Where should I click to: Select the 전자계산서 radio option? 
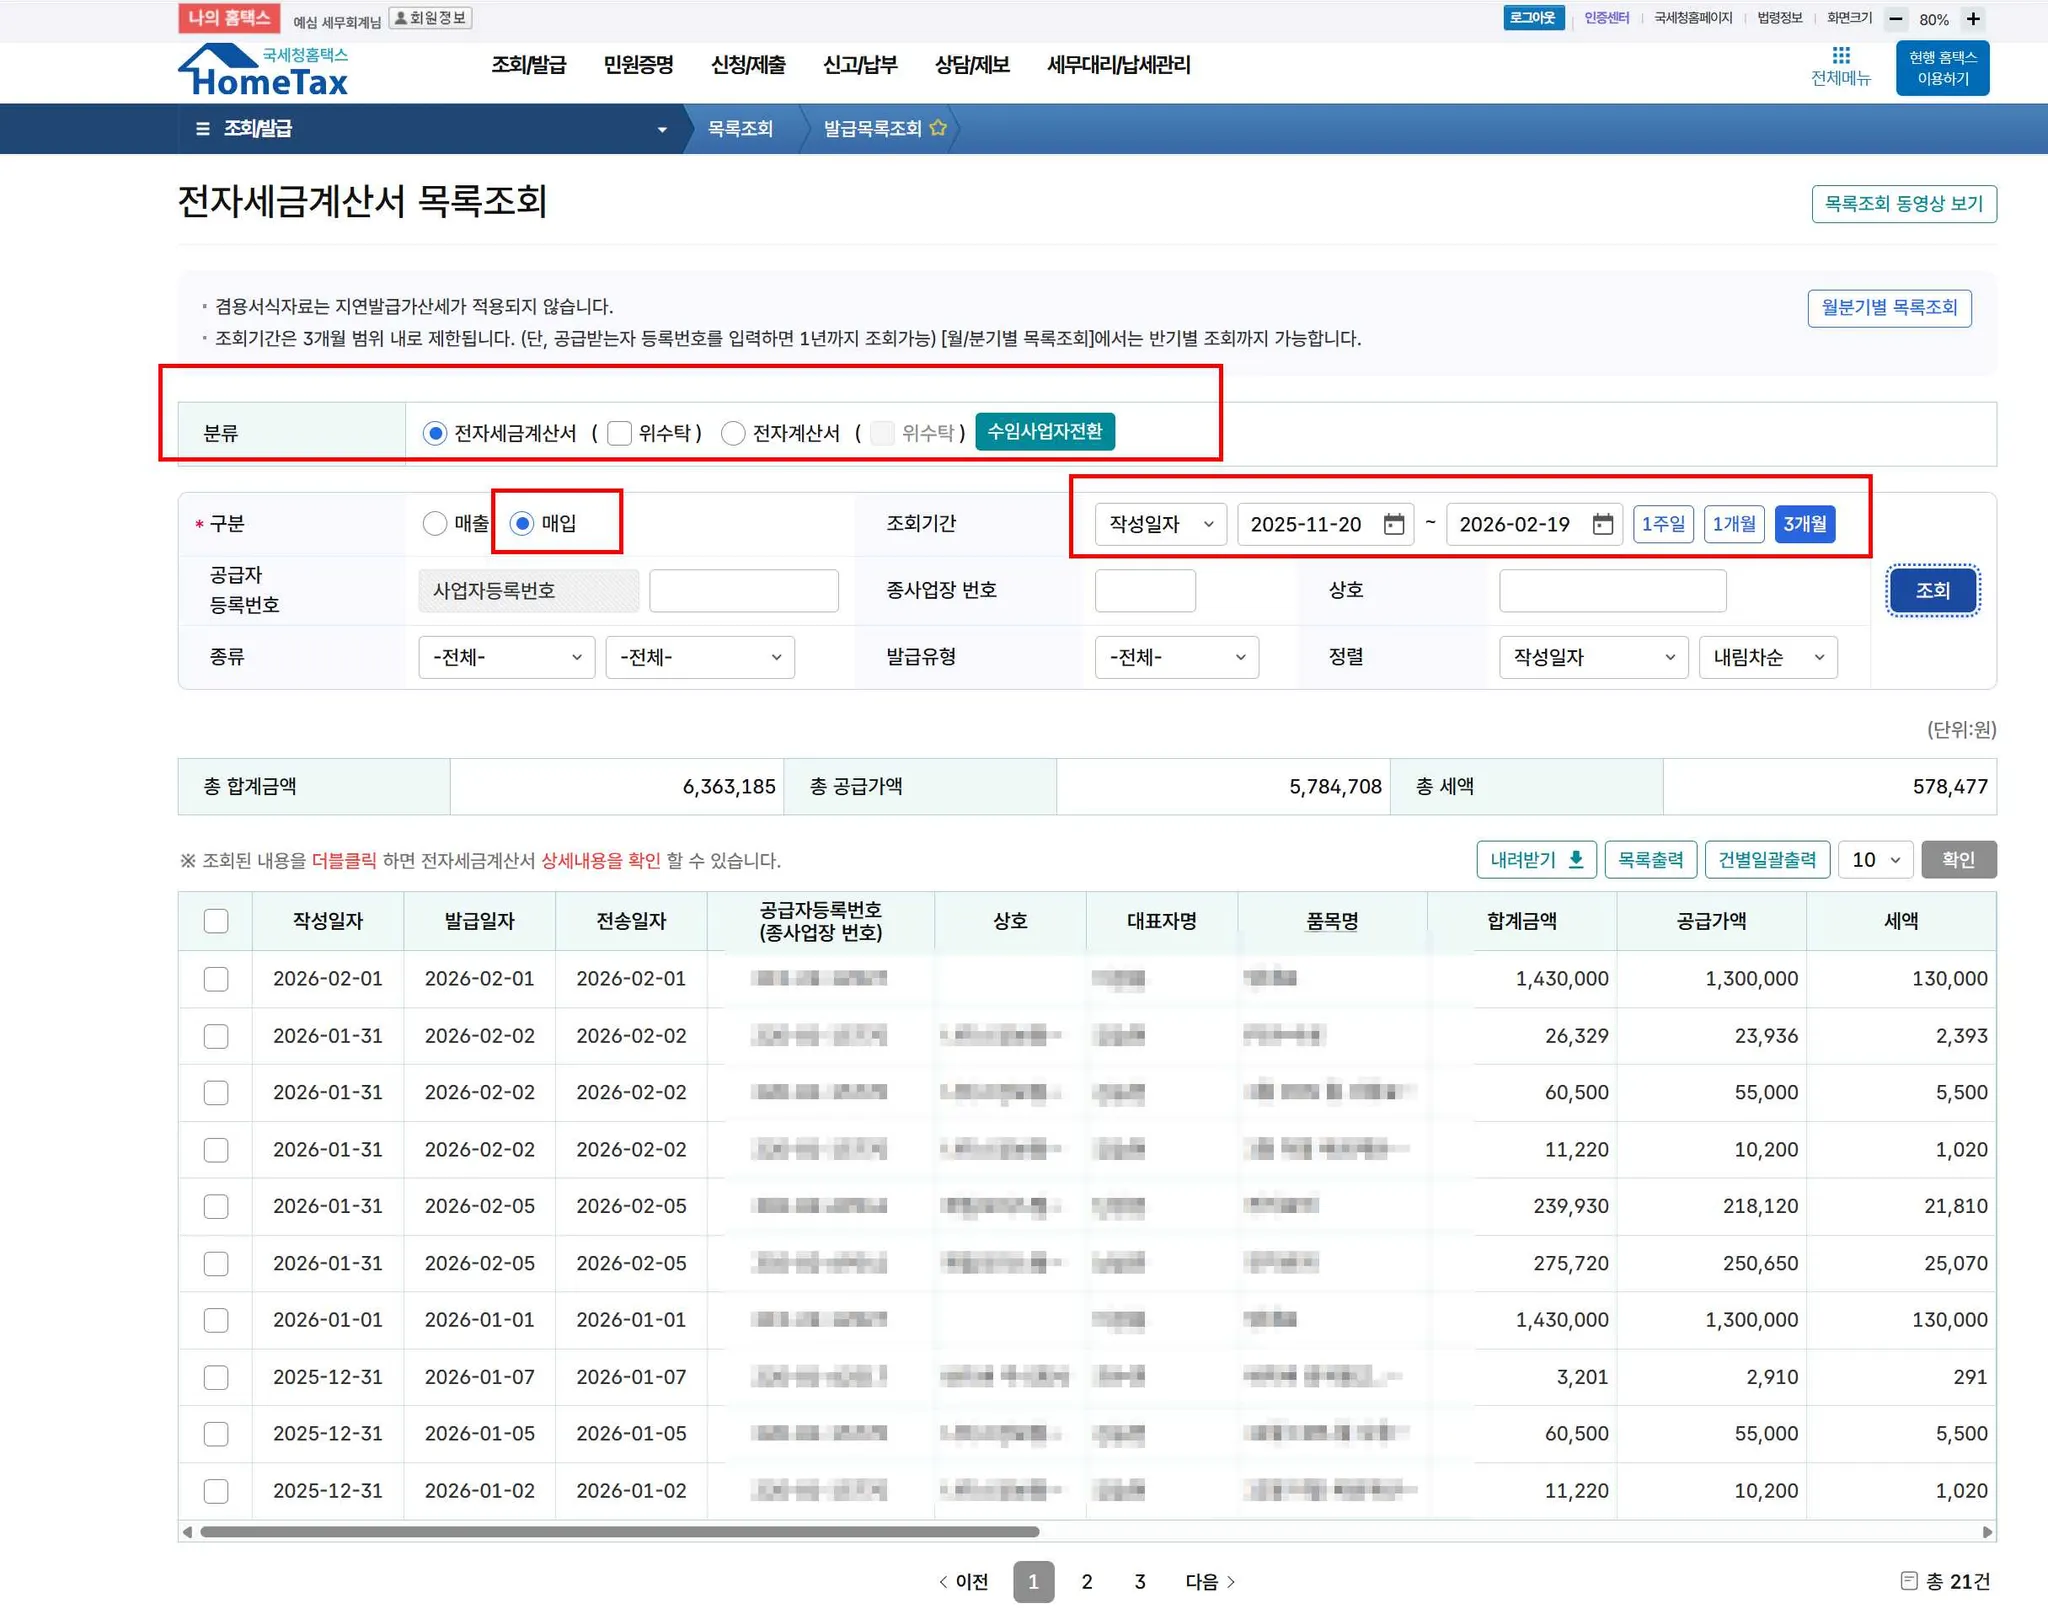click(x=734, y=433)
